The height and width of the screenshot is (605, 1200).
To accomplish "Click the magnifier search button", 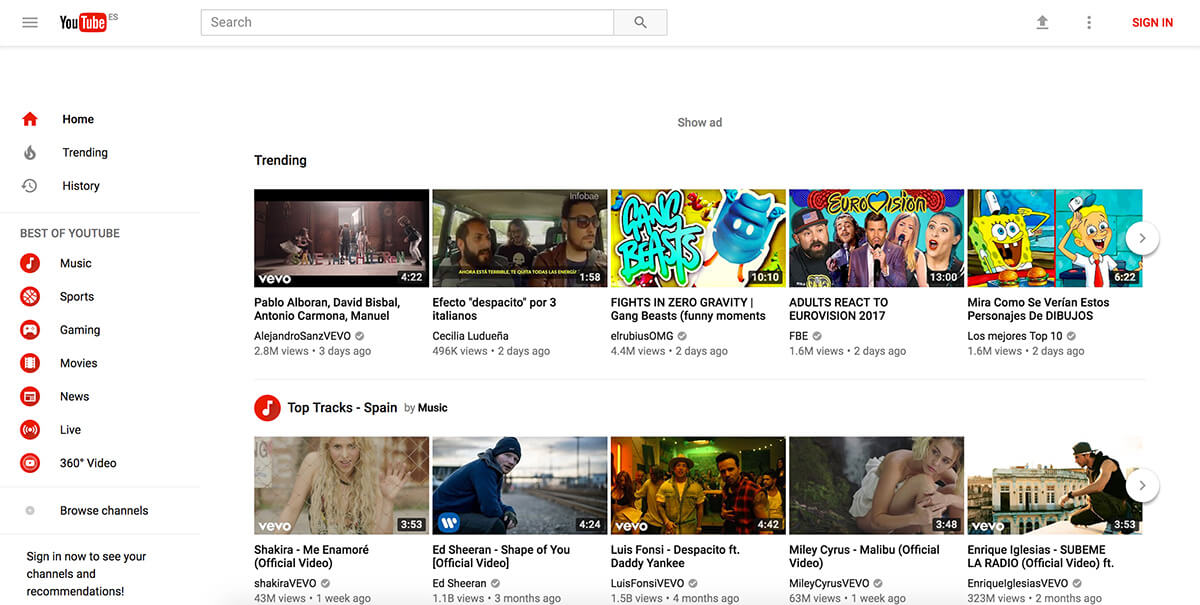I will (640, 22).
